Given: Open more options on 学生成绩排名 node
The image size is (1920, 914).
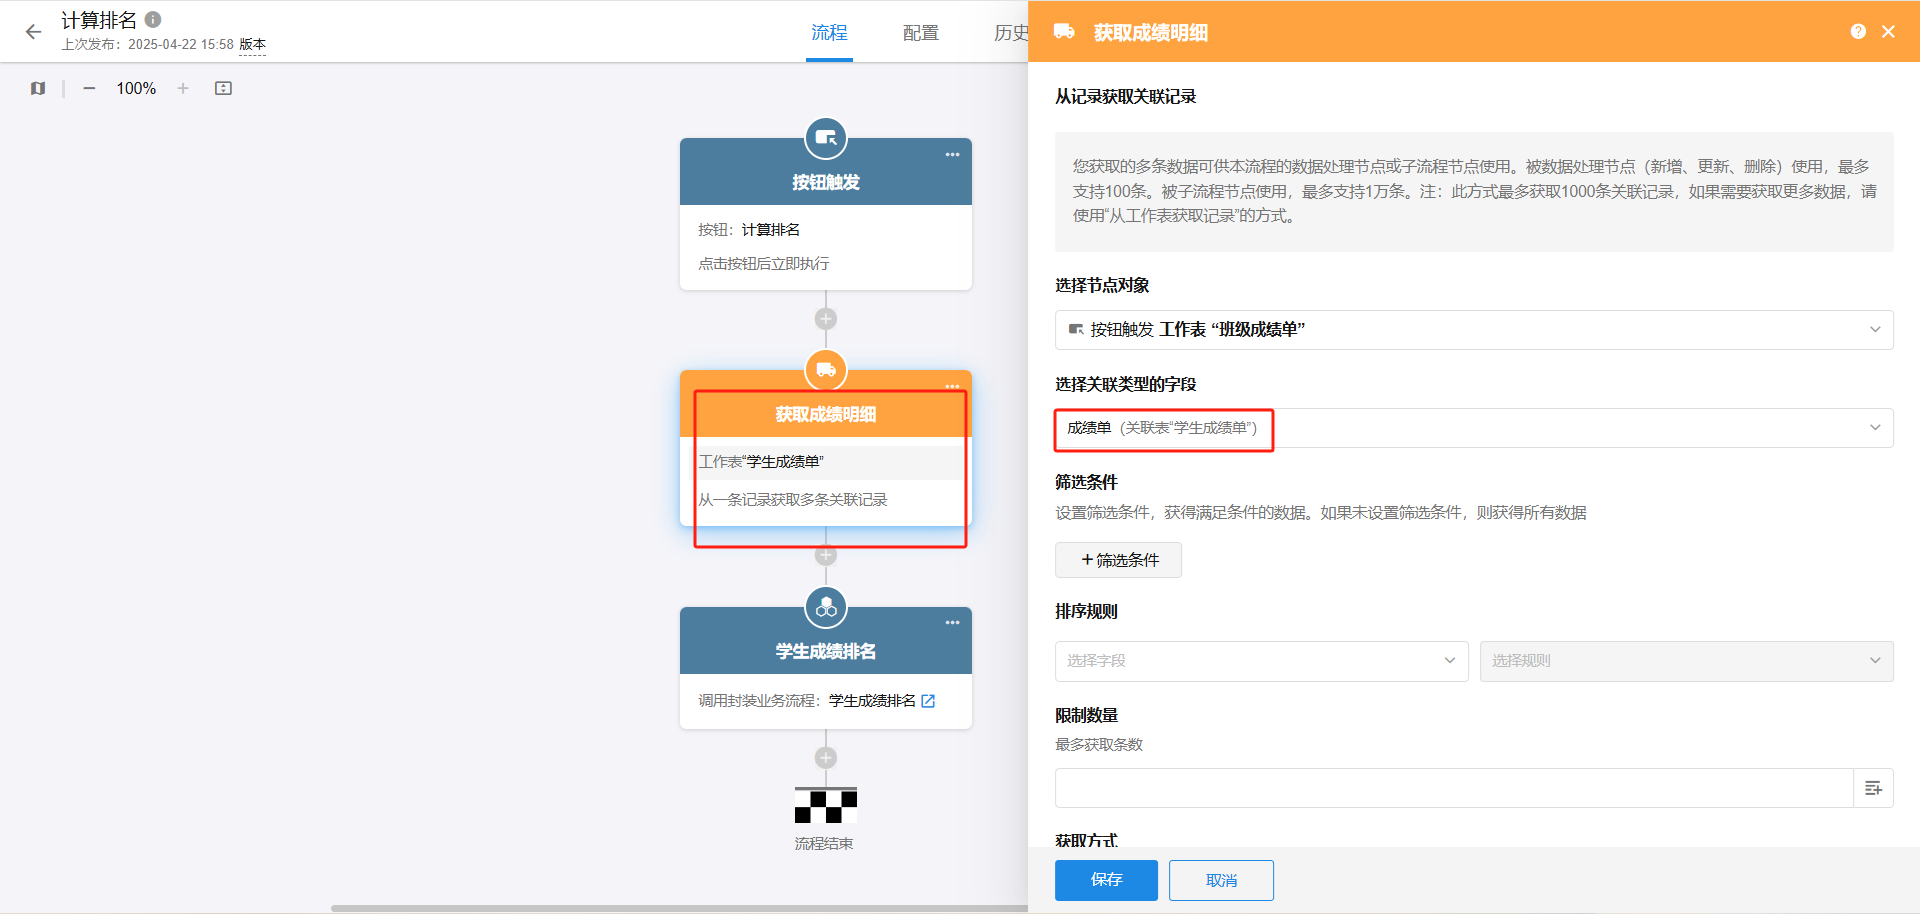Looking at the screenshot, I should 952,622.
